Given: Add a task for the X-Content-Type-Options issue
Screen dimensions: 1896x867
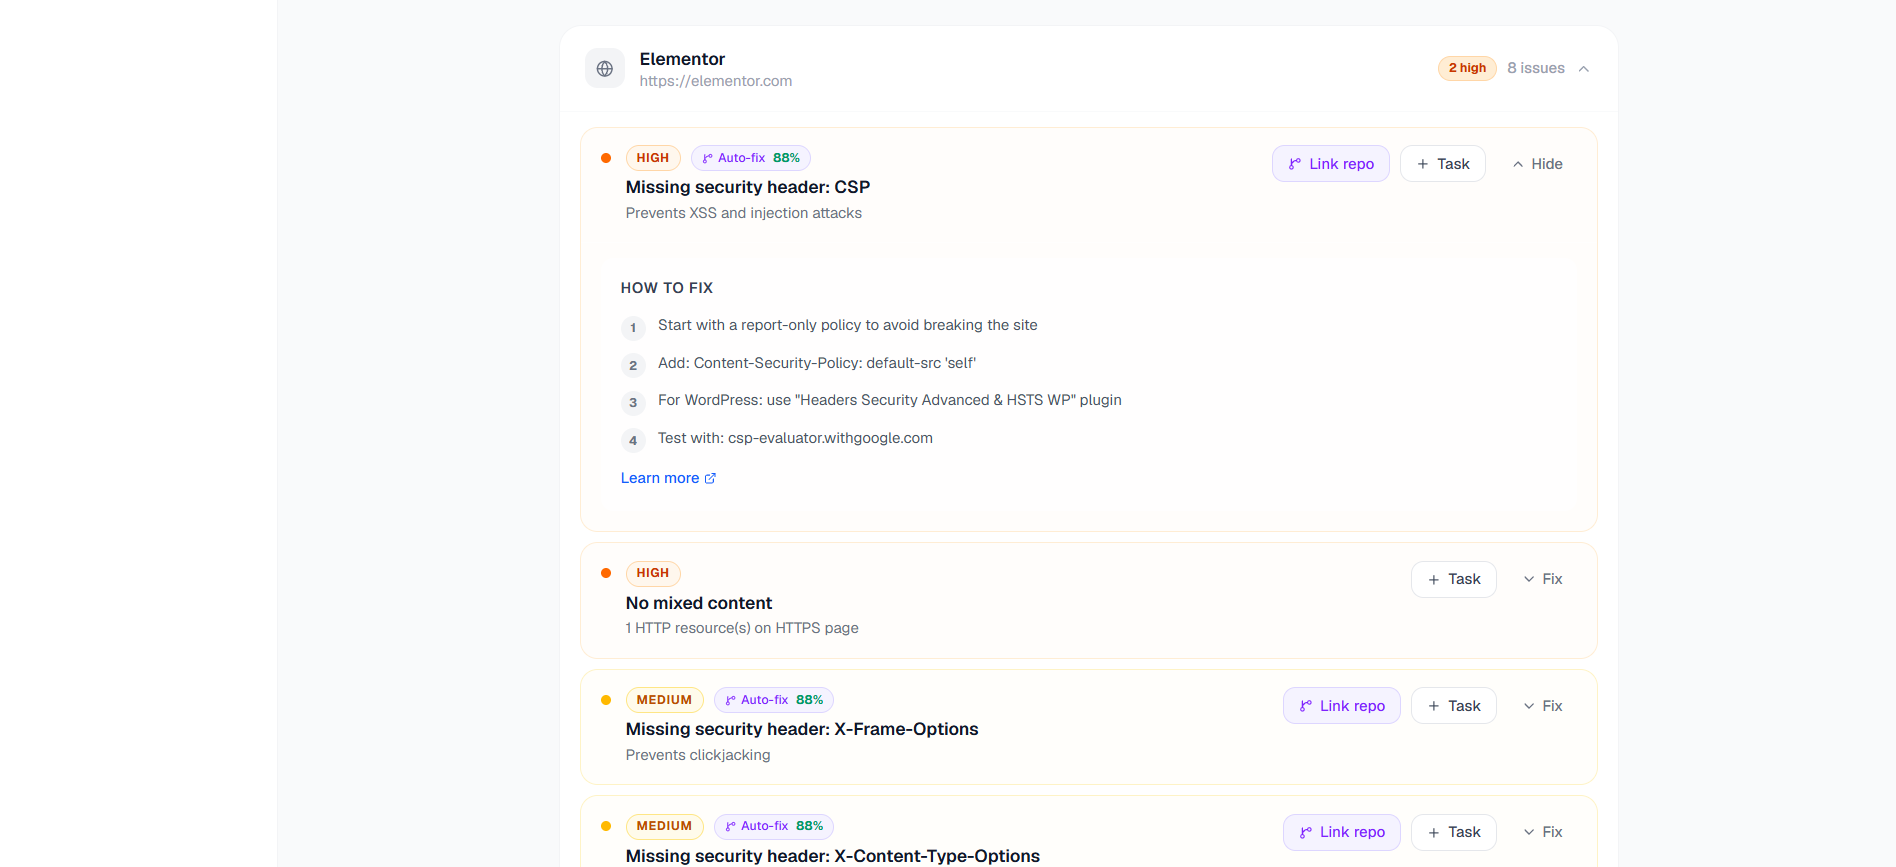Looking at the screenshot, I should point(1454,832).
